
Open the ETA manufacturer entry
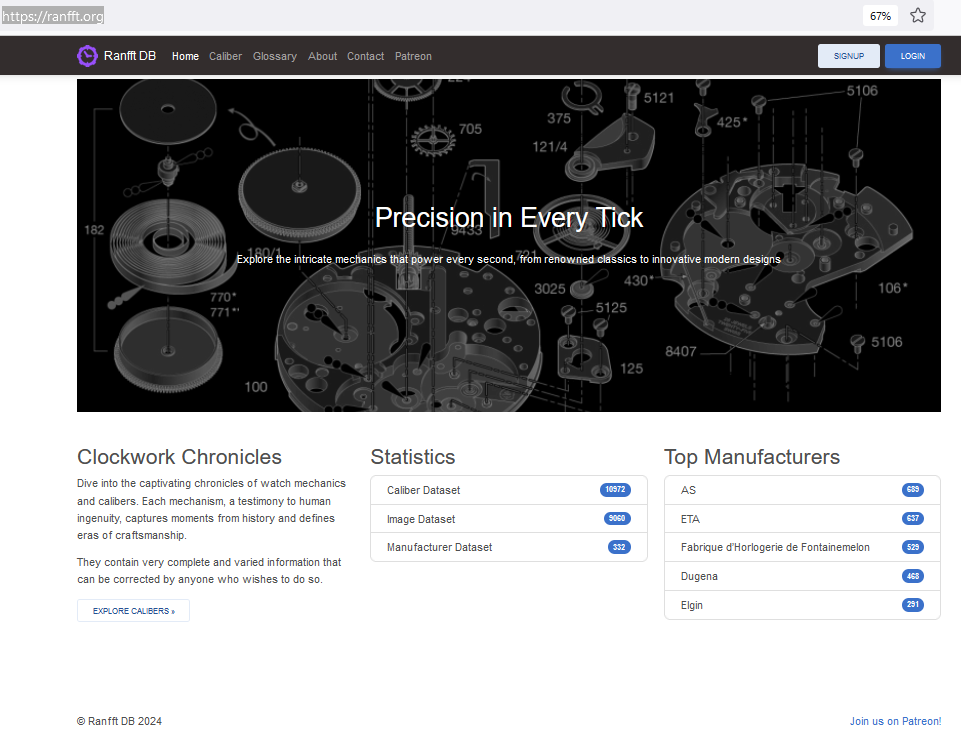pos(802,519)
